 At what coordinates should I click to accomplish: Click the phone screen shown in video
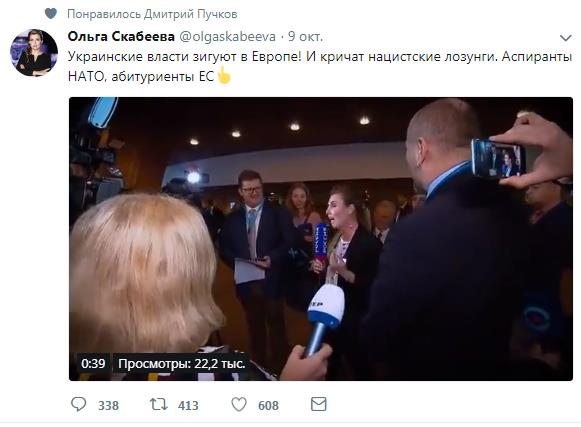tap(498, 159)
